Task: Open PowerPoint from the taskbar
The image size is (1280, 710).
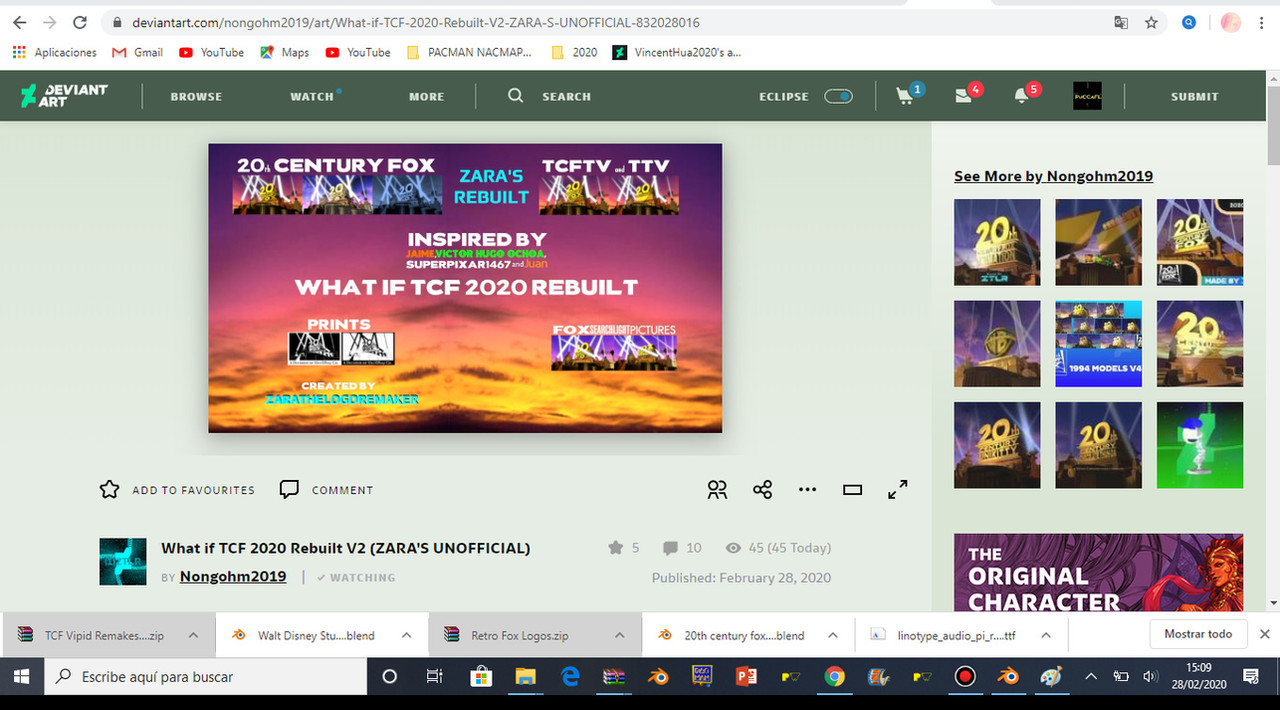Action: [x=745, y=677]
